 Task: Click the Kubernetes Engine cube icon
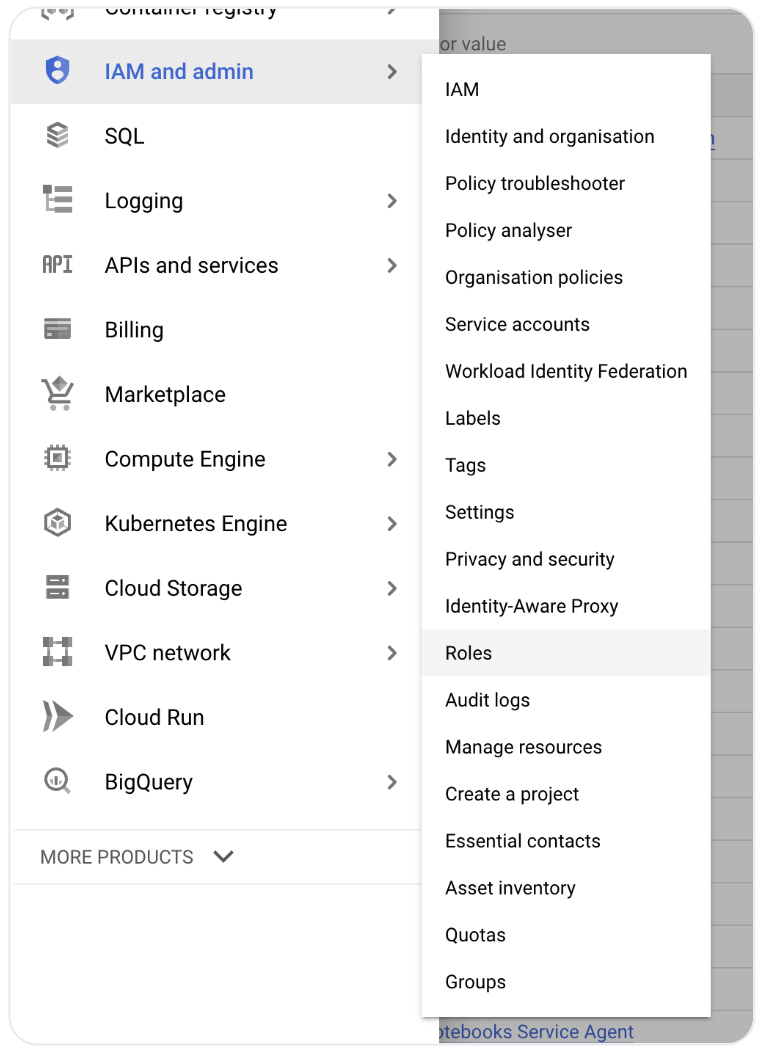click(x=57, y=523)
